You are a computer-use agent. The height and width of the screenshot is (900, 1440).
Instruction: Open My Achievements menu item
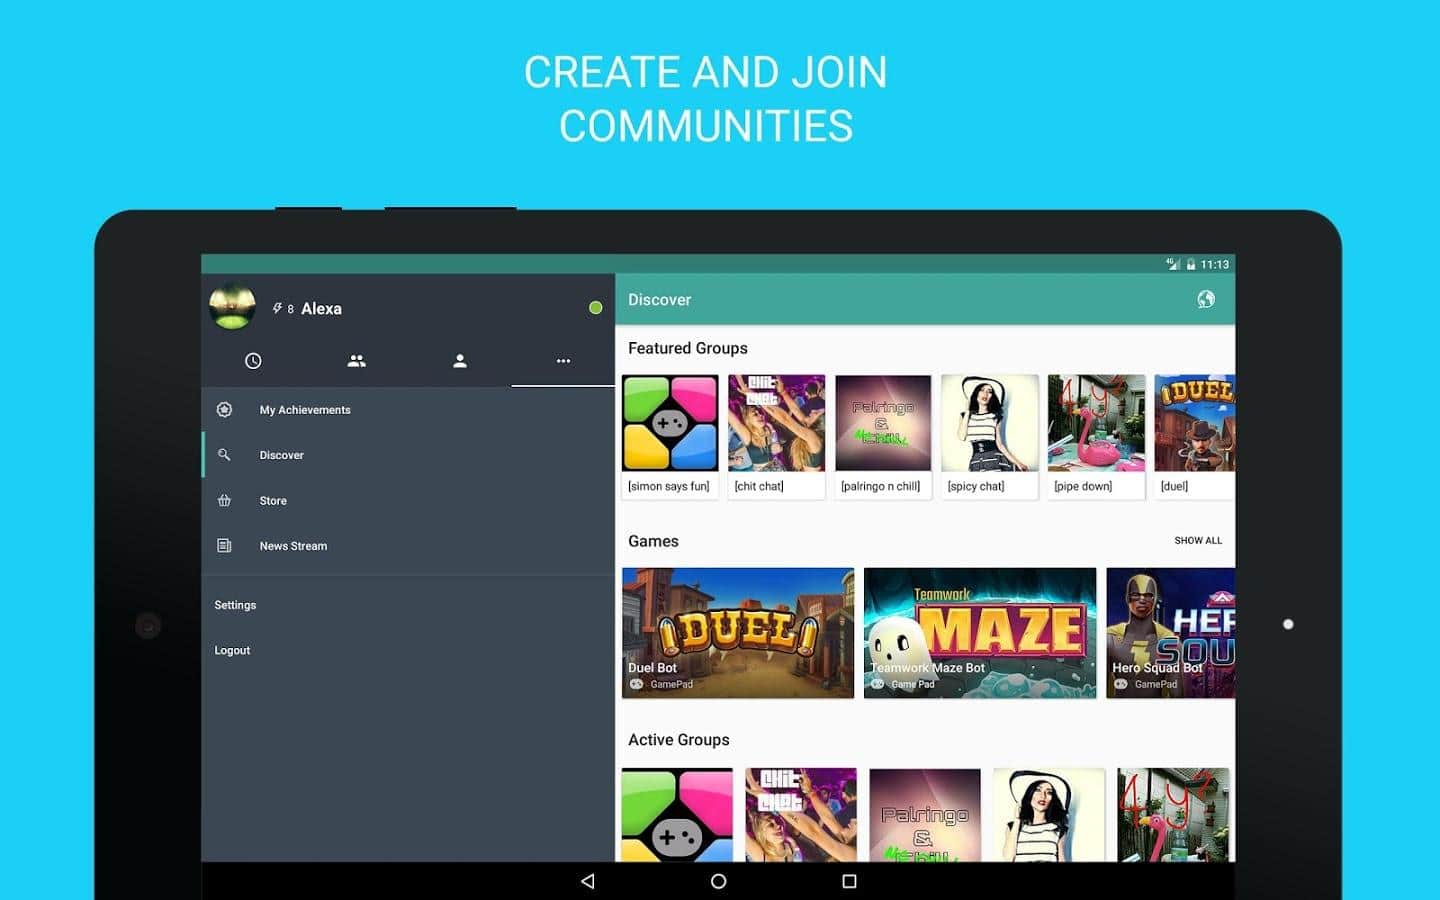pyautogui.click(x=305, y=410)
